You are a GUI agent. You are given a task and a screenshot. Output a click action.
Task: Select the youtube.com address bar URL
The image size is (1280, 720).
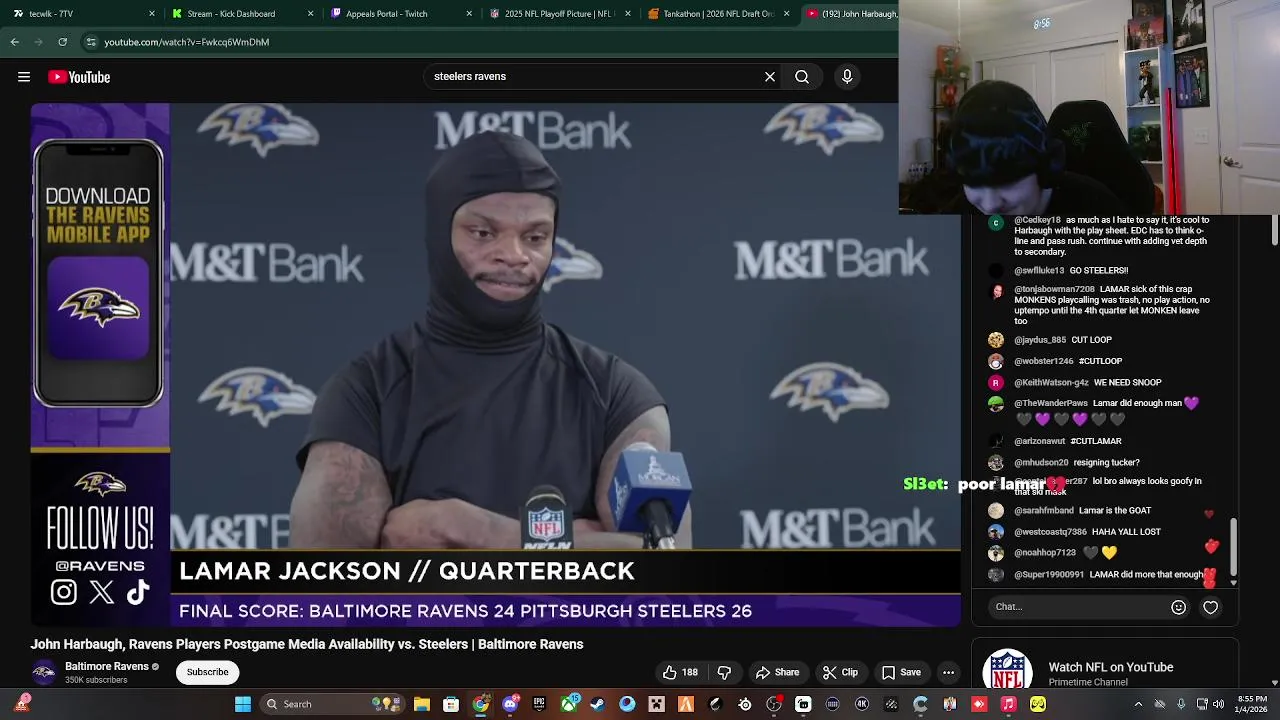(186, 42)
